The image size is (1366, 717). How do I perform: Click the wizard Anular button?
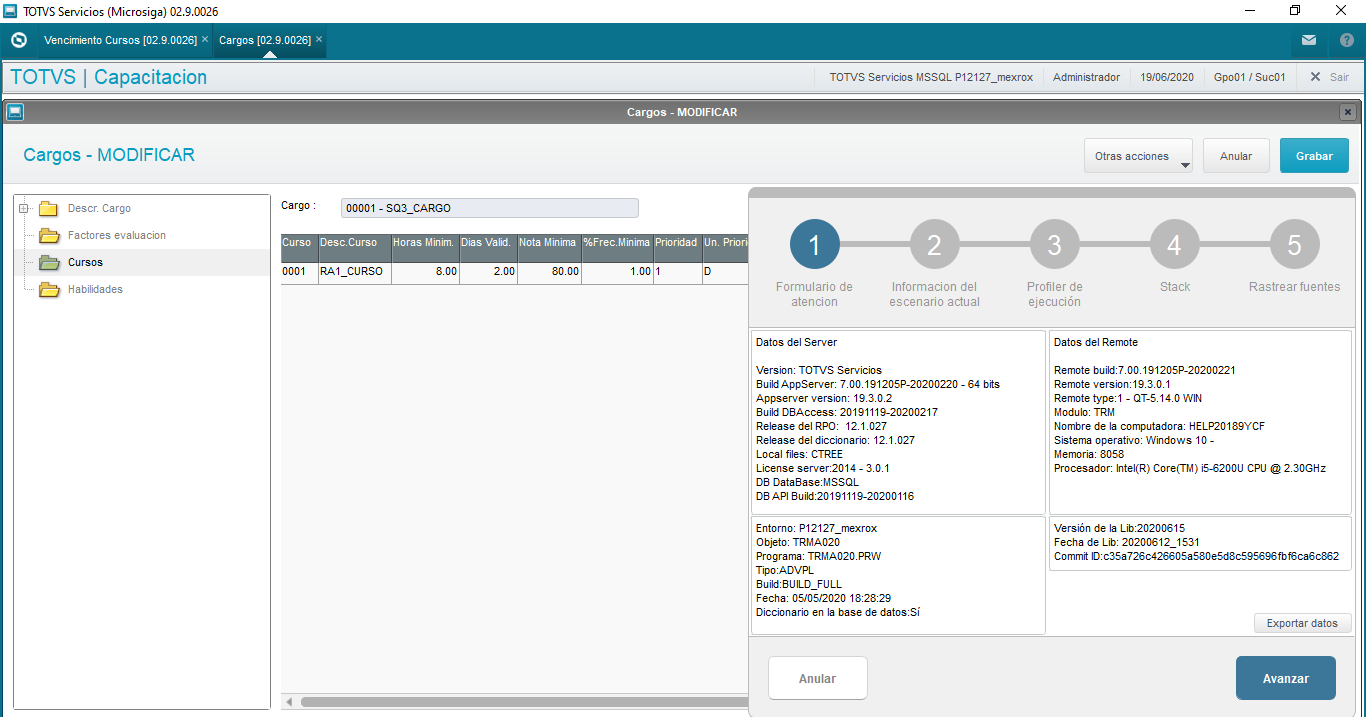tap(817, 678)
